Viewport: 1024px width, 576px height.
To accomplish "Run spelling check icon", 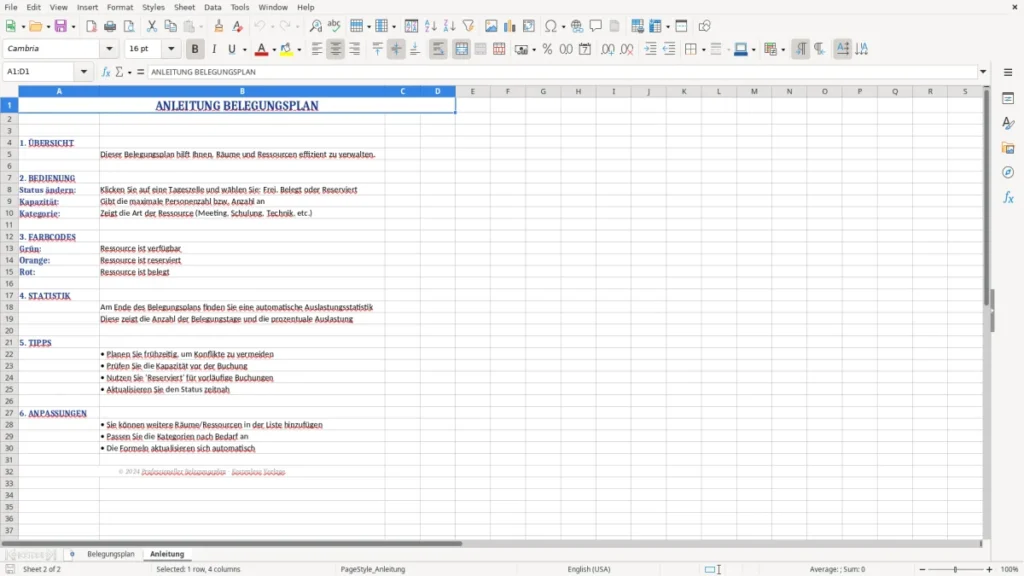I will point(334,26).
